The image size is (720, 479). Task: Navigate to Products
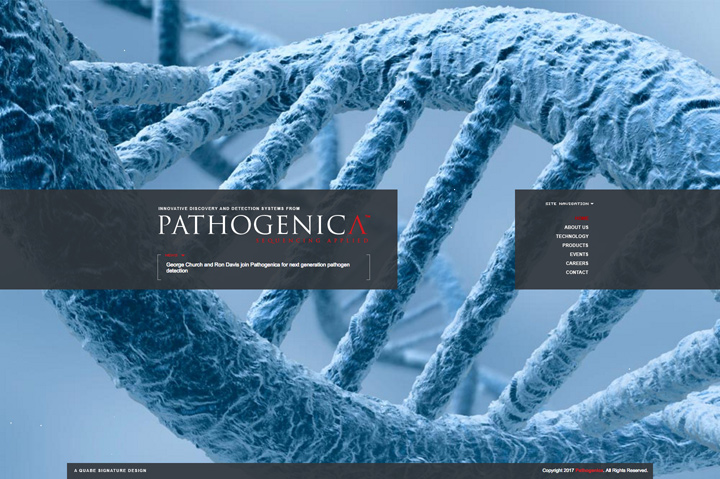pos(575,245)
